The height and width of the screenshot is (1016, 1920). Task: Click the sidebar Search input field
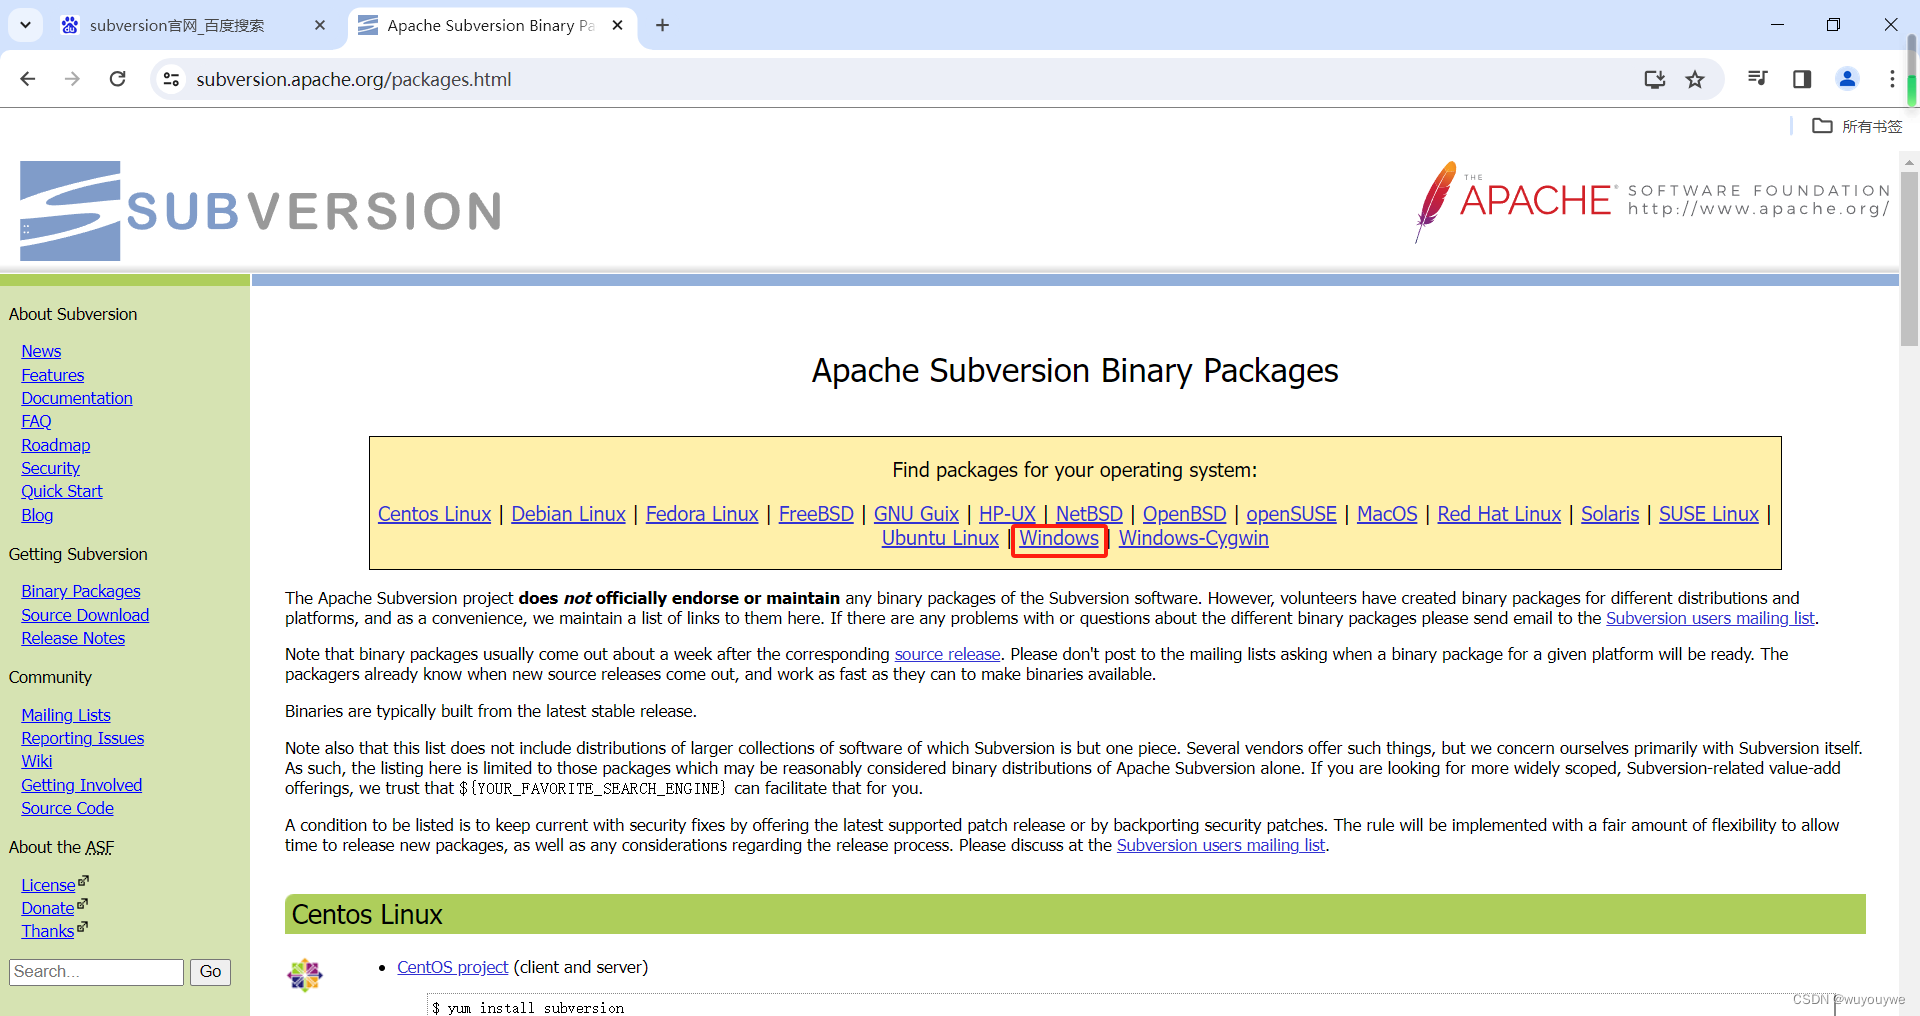point(97,972)
